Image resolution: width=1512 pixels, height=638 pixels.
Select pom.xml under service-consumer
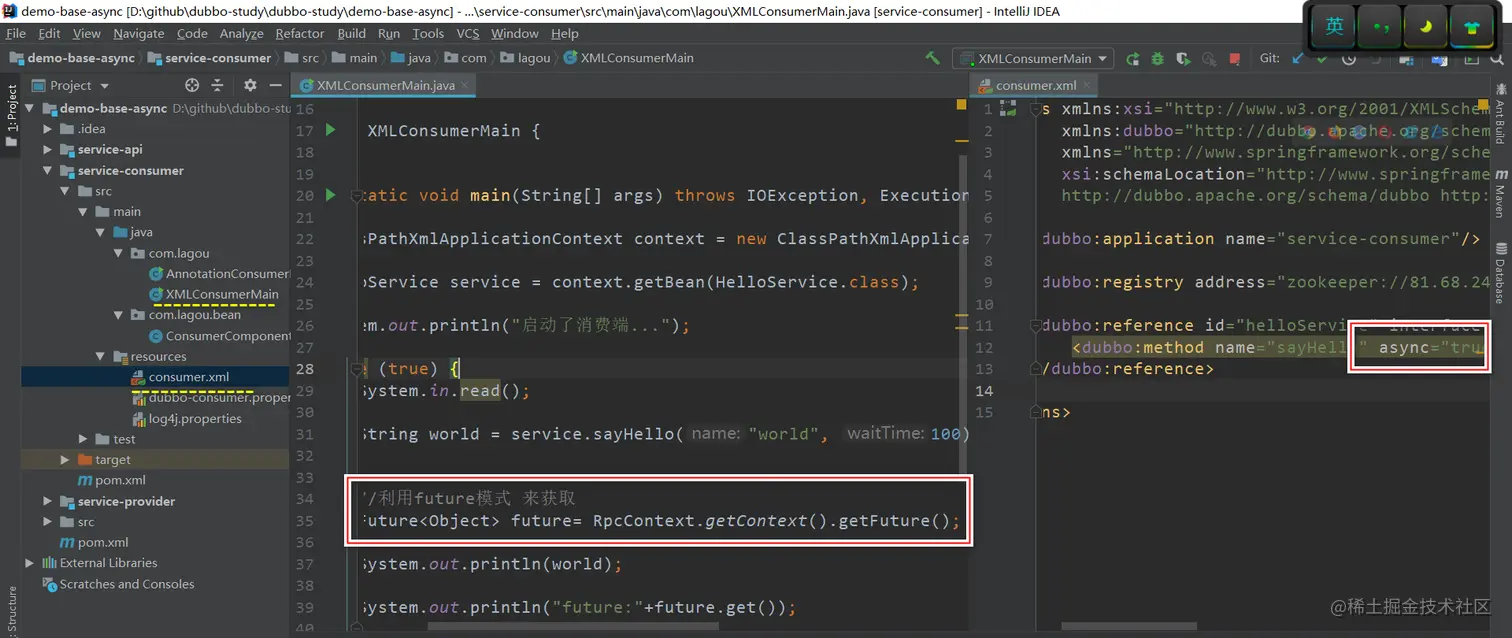pos(111,481)
